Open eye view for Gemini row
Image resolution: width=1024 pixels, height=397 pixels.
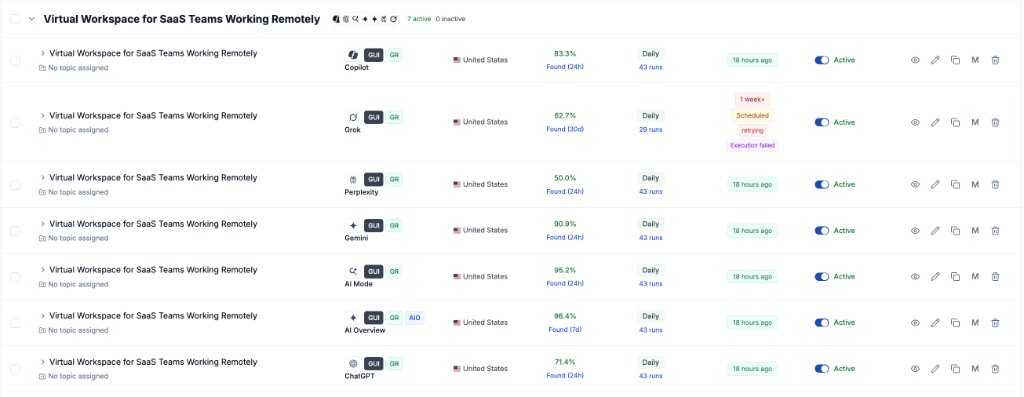coord(915,230)
